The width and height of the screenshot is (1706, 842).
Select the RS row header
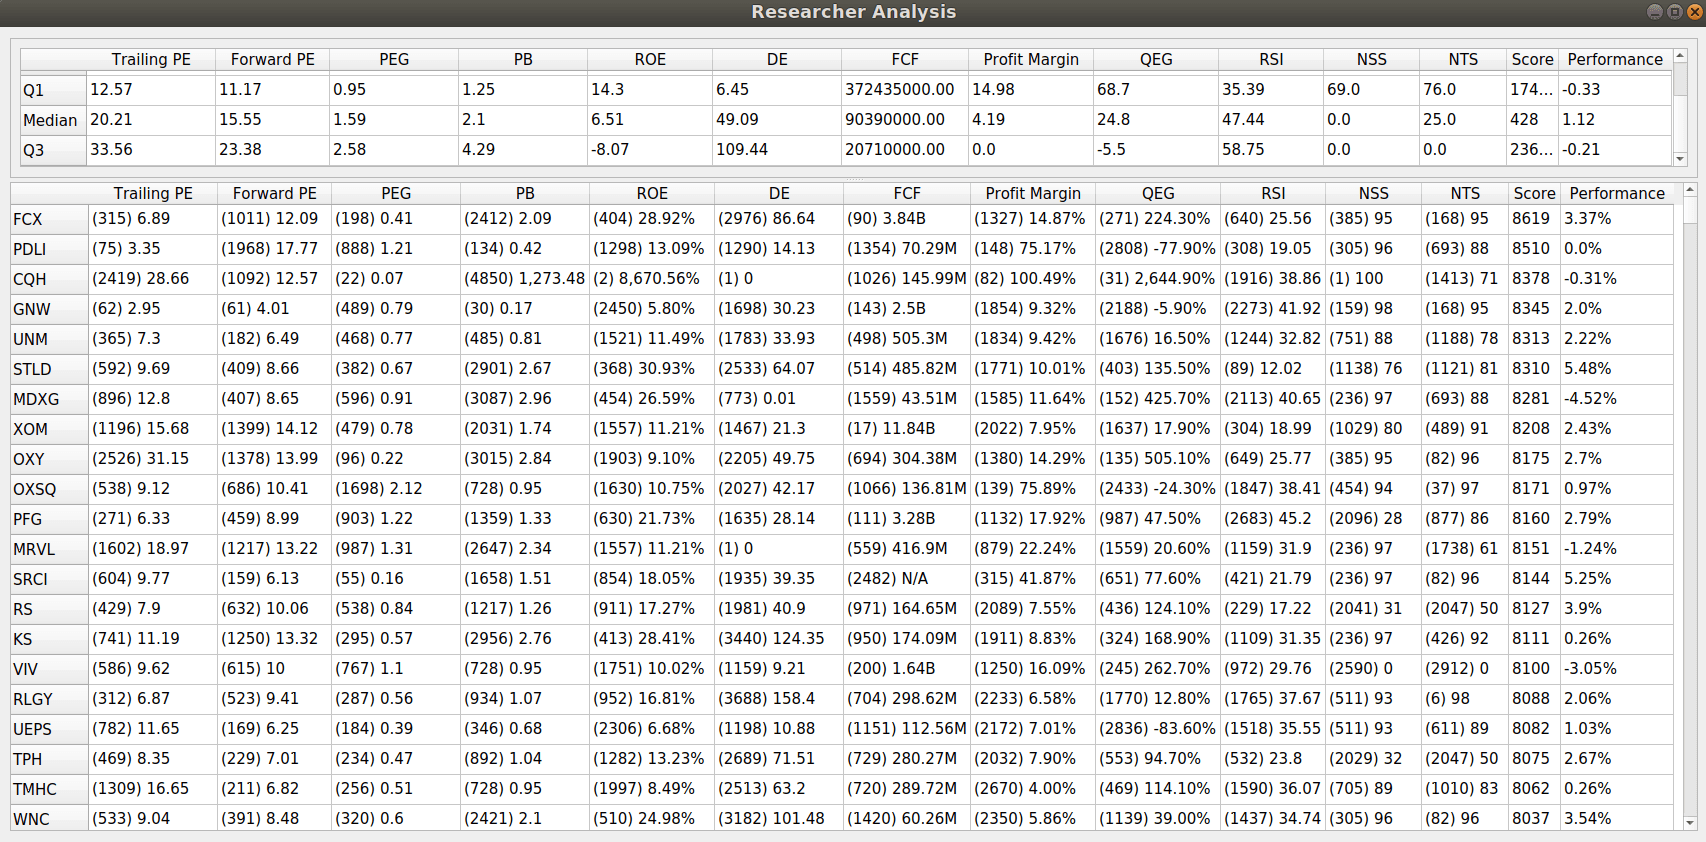(49, 609)
